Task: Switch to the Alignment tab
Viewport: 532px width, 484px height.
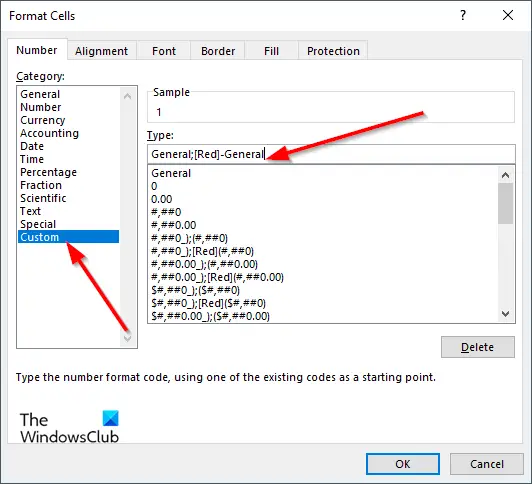Action: (x=101, y=51)
